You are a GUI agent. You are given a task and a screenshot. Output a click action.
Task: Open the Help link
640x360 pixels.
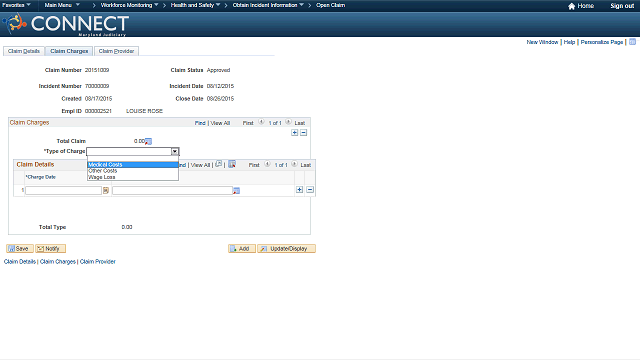[x=569, y=42]
